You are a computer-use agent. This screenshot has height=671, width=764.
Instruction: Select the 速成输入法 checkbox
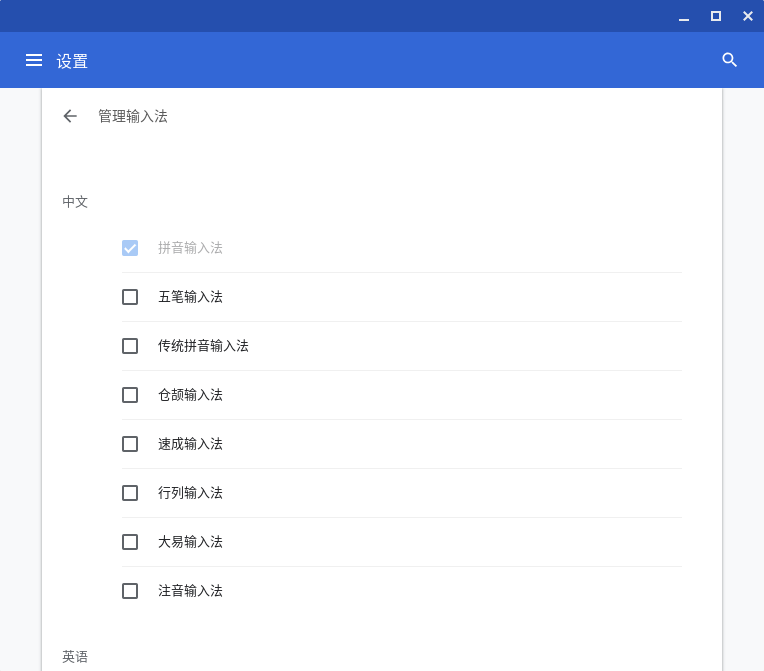(130, 444)
